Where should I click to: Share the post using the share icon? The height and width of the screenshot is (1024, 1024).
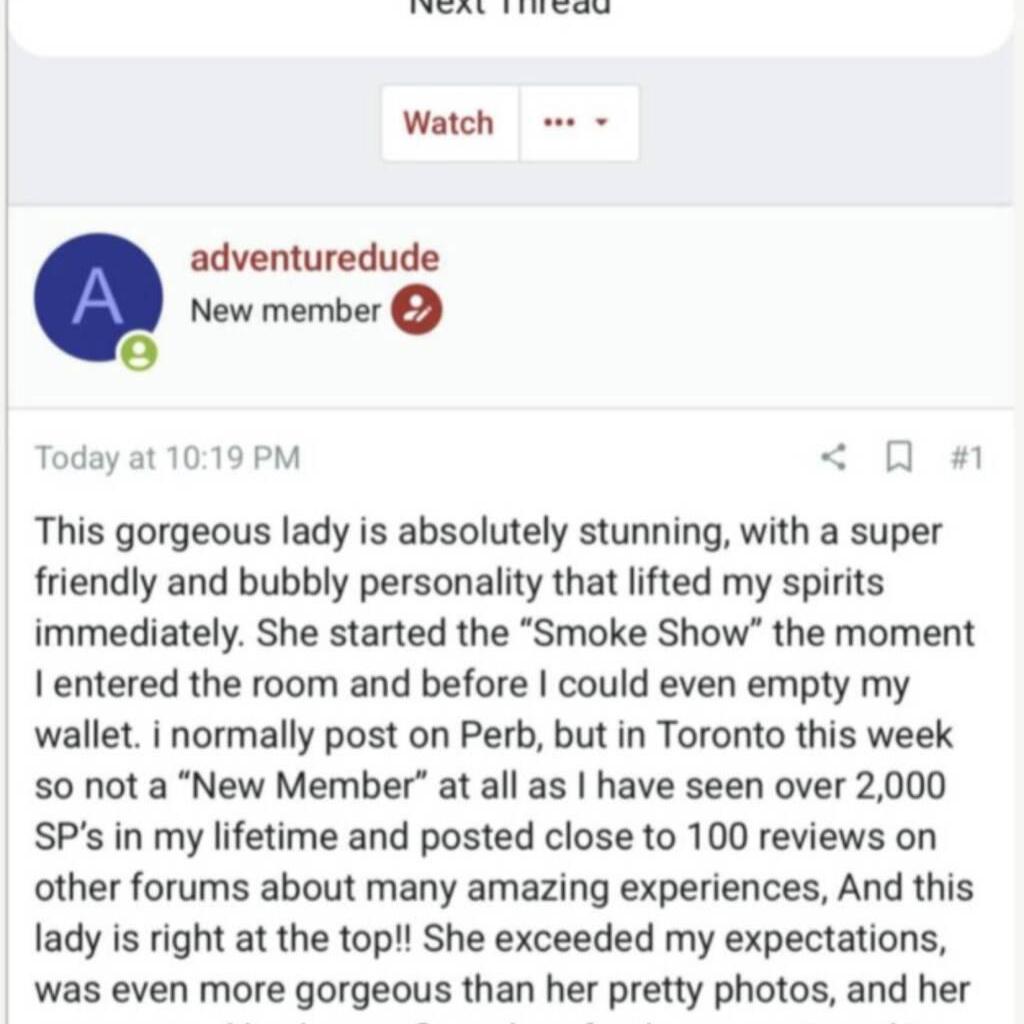coord(833,458)
